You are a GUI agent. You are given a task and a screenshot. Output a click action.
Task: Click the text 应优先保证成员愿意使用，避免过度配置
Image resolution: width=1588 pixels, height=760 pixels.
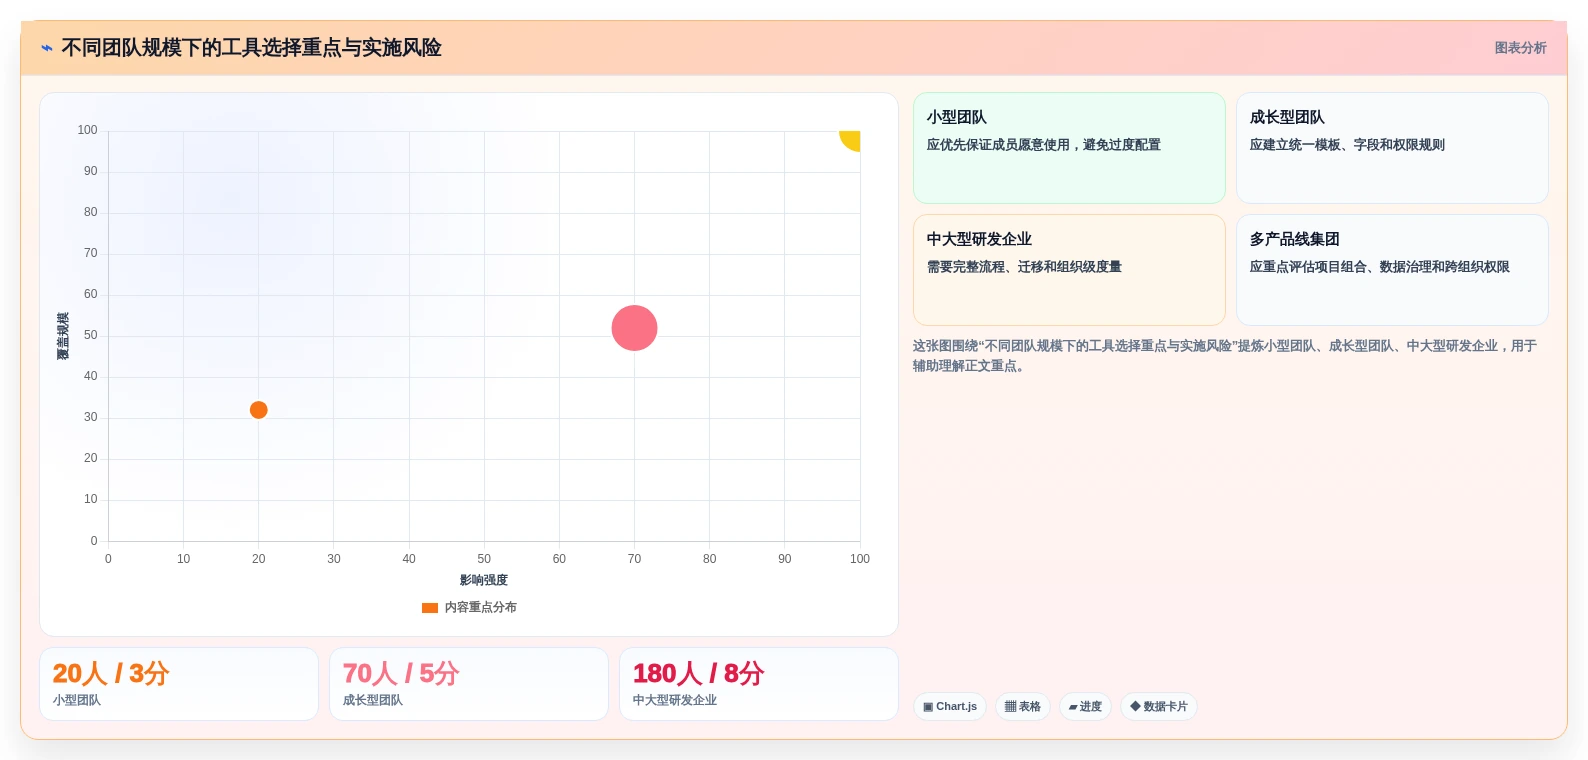click(x=1044, y=145)
